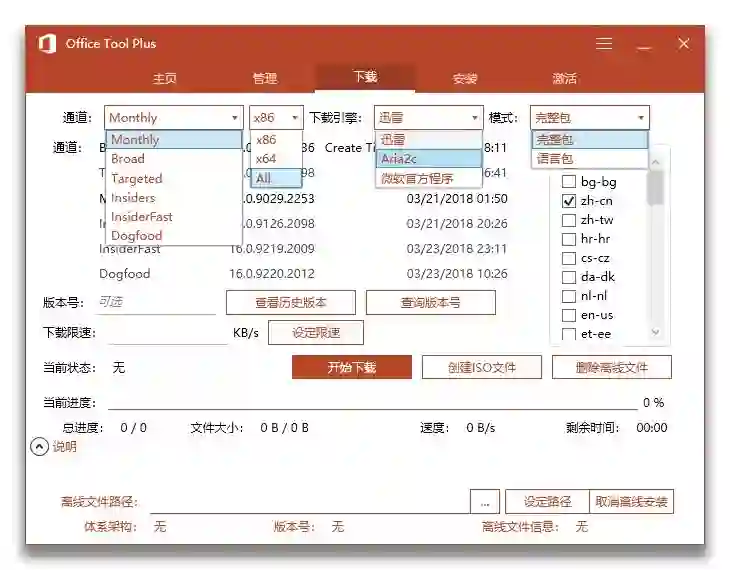Viewport: 730px width, 570px height.
Task: Click the 下载限速 input field
Action: [x=168, y=333]
